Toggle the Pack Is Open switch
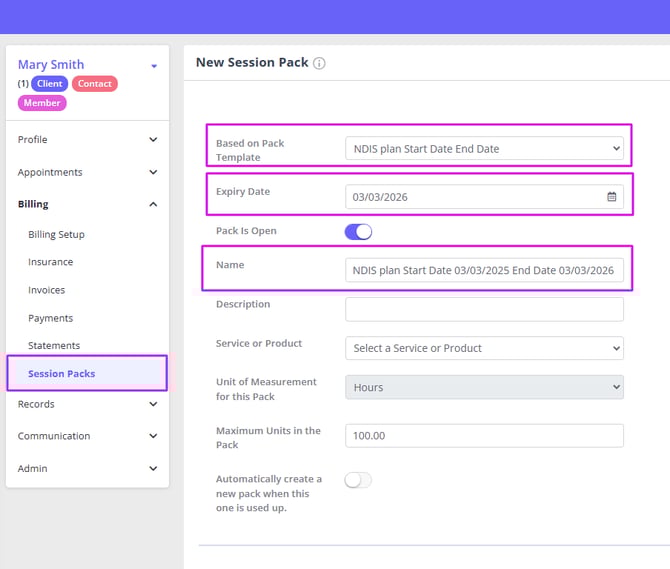This screenshot has height=569, width=670. 358,232
